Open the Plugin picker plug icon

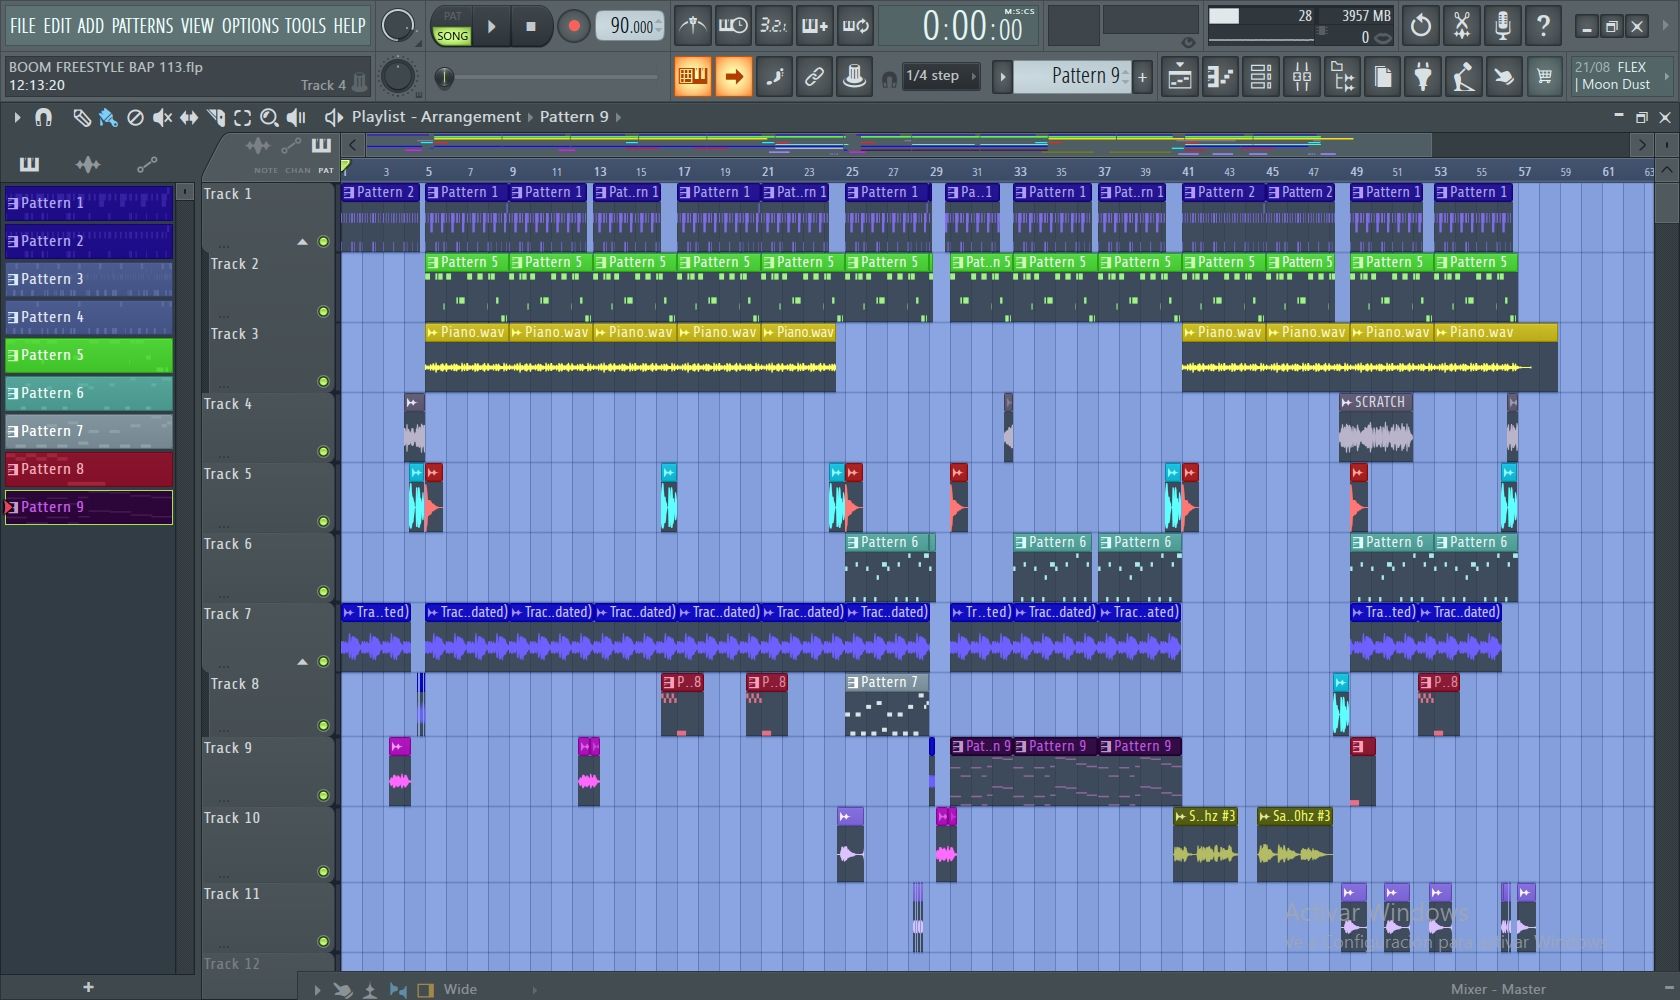click(1422, 77)
